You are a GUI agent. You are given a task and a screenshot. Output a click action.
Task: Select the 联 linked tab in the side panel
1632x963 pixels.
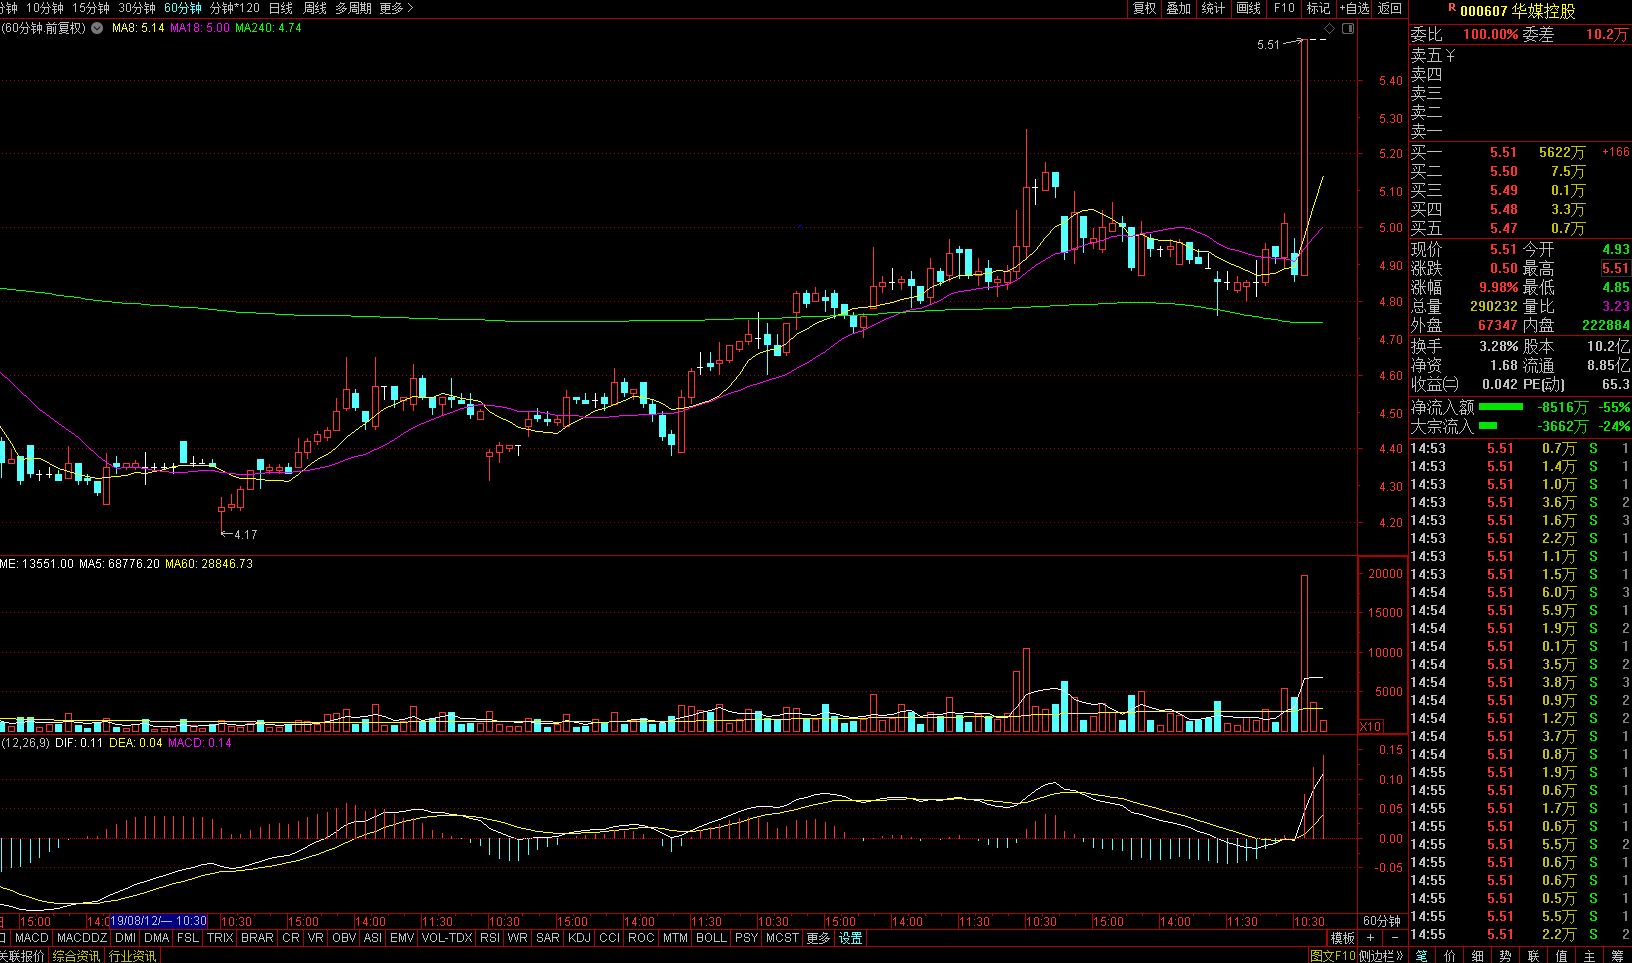point(1533,956)
